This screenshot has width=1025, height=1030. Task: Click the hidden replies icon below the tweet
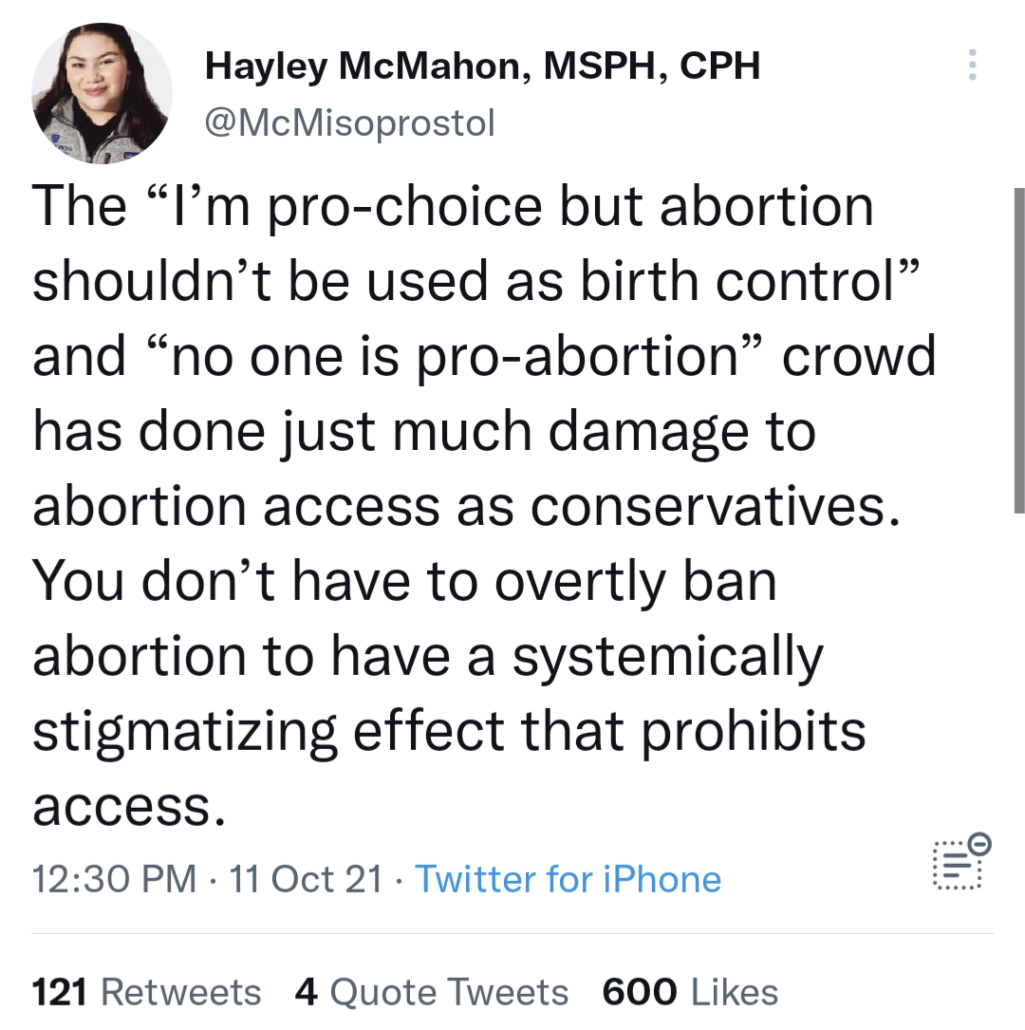pos(957,861)
